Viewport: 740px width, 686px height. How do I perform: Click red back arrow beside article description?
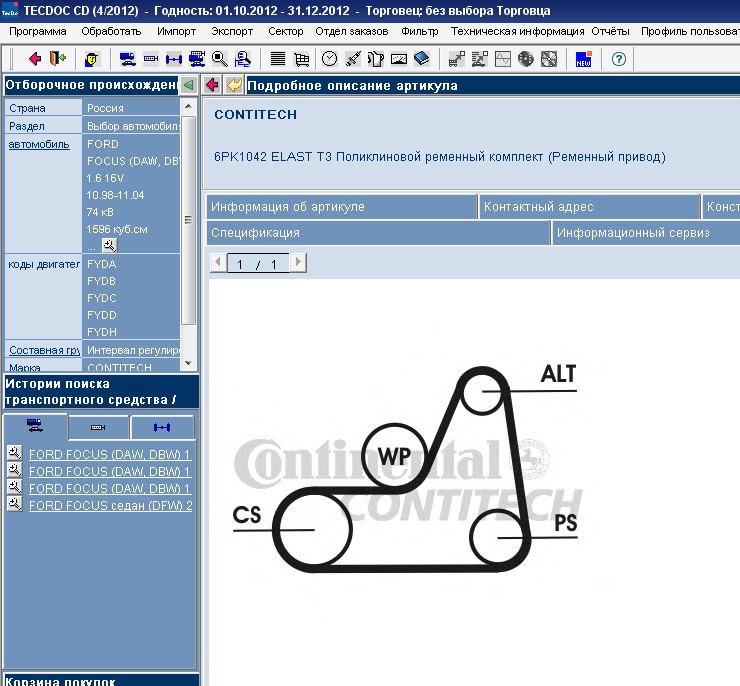[212, 85]
